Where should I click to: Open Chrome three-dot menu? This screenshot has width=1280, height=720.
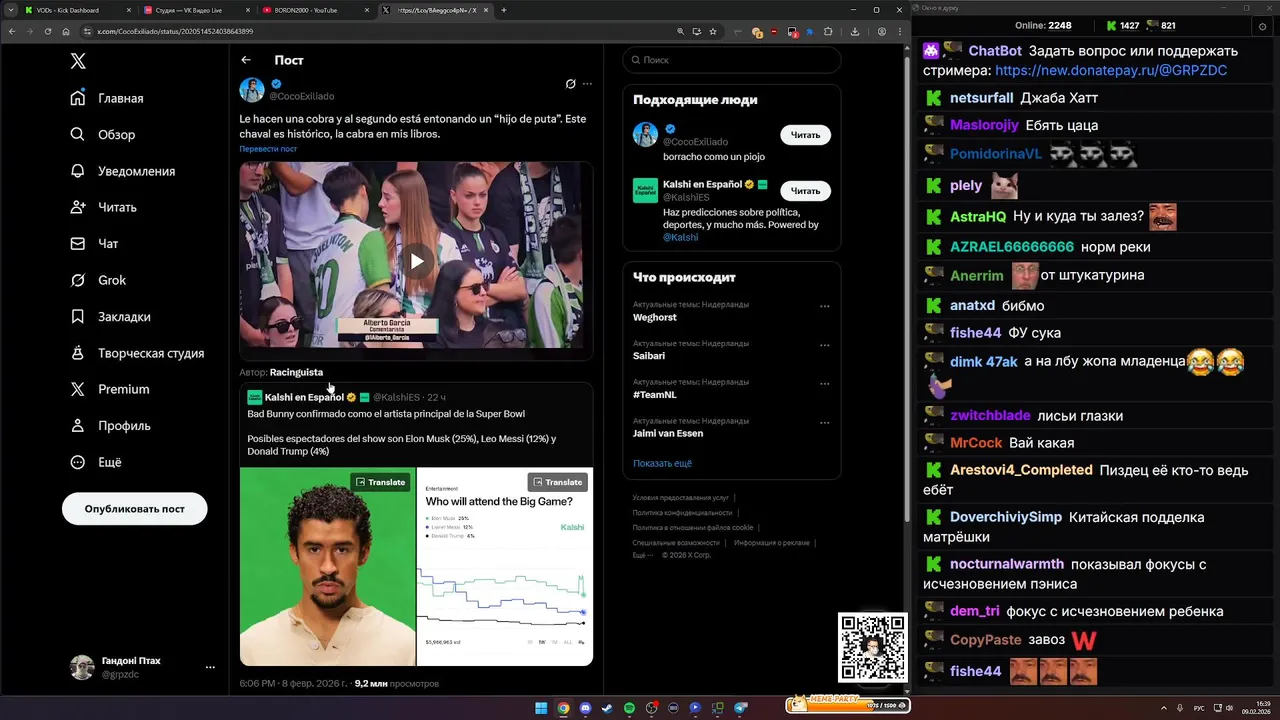coord(899,32)
